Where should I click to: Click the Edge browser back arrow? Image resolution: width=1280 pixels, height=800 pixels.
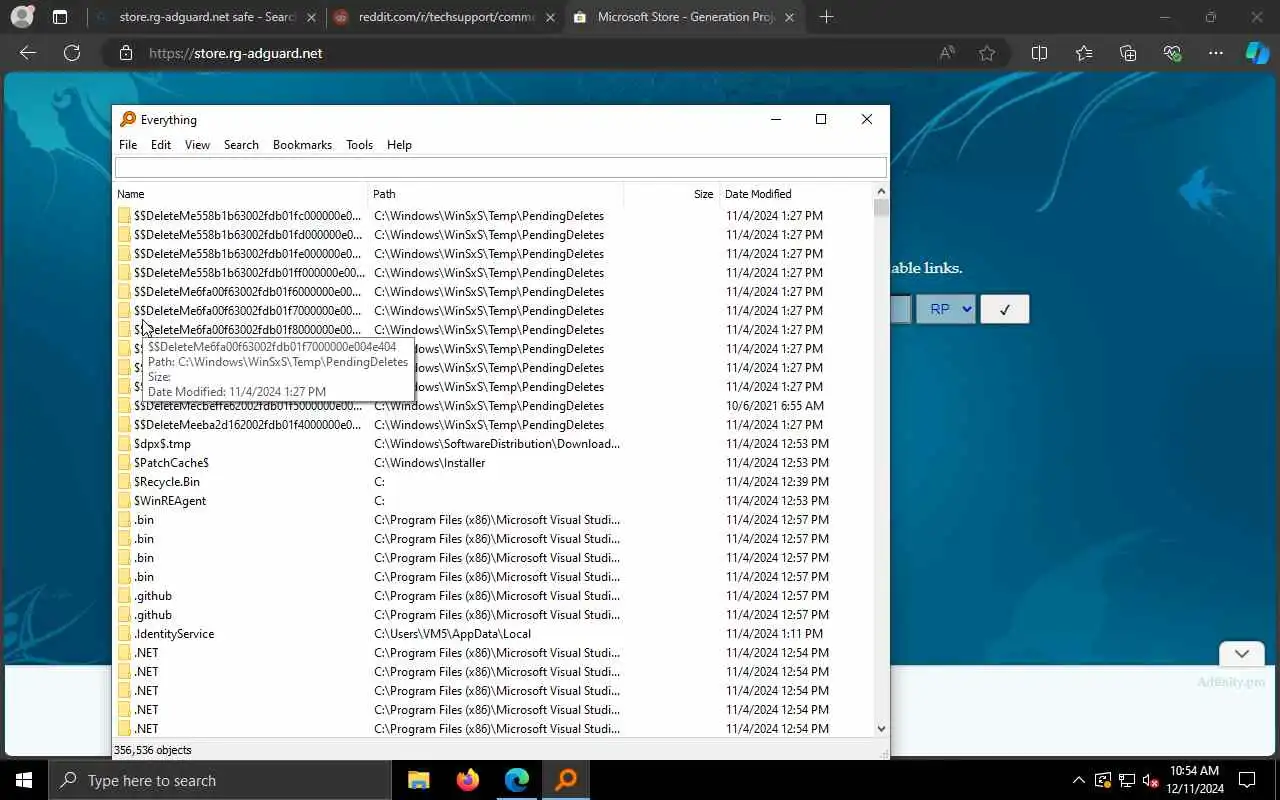(x=28, y=53)
